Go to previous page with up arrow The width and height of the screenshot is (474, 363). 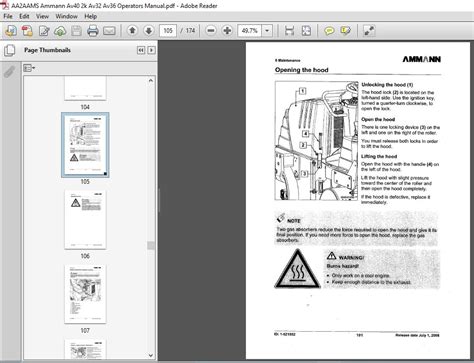coord(132,31)
